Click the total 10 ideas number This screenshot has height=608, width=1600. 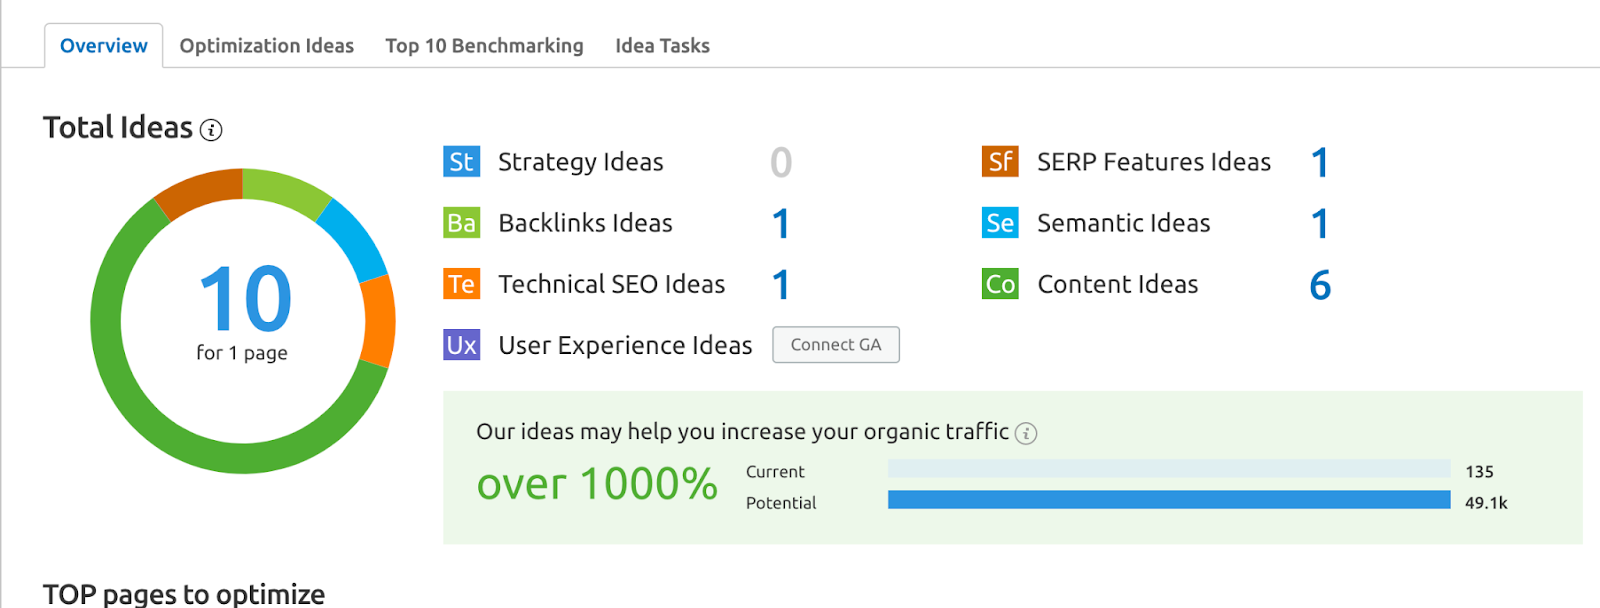pos(245,298)
